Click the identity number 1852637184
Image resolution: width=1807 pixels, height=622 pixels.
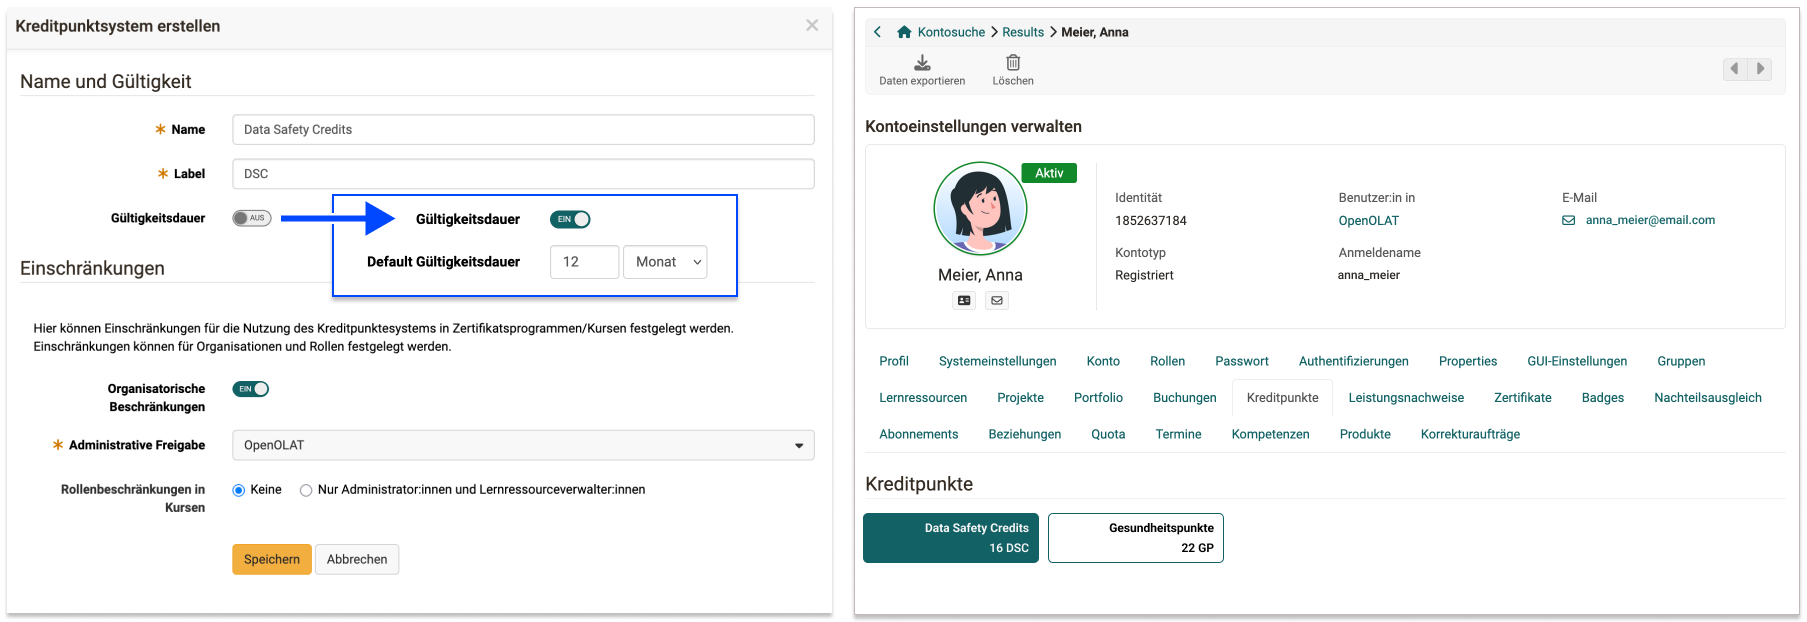coord(1150,220)
